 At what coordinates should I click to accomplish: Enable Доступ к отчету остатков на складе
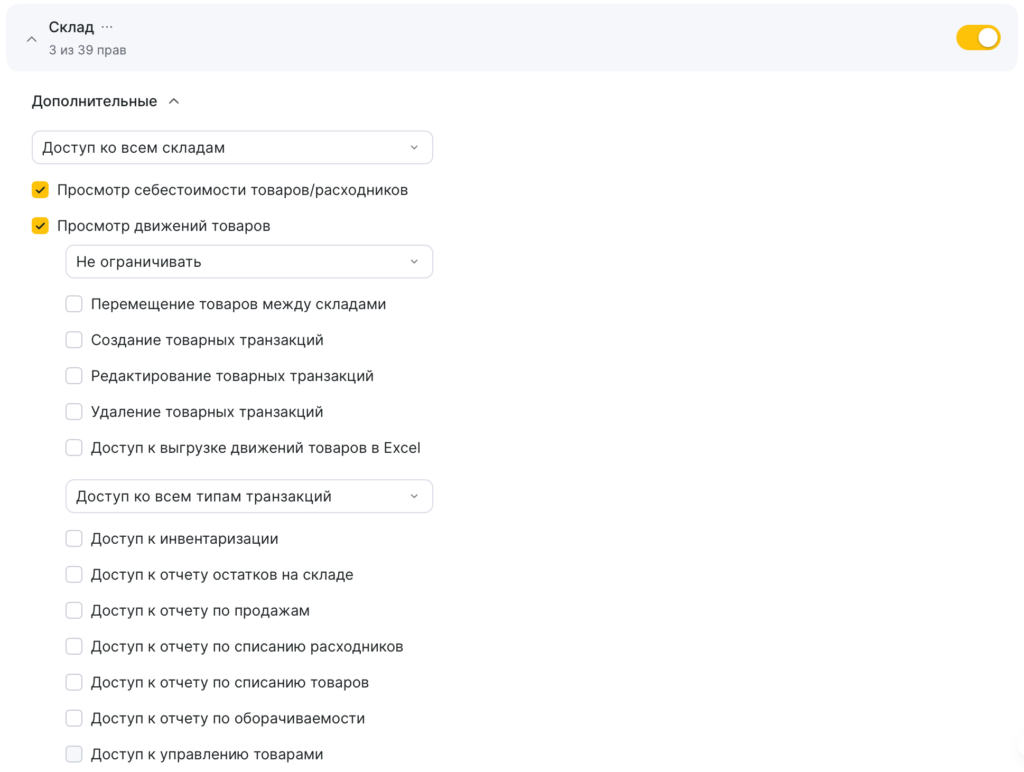[74, 575]
